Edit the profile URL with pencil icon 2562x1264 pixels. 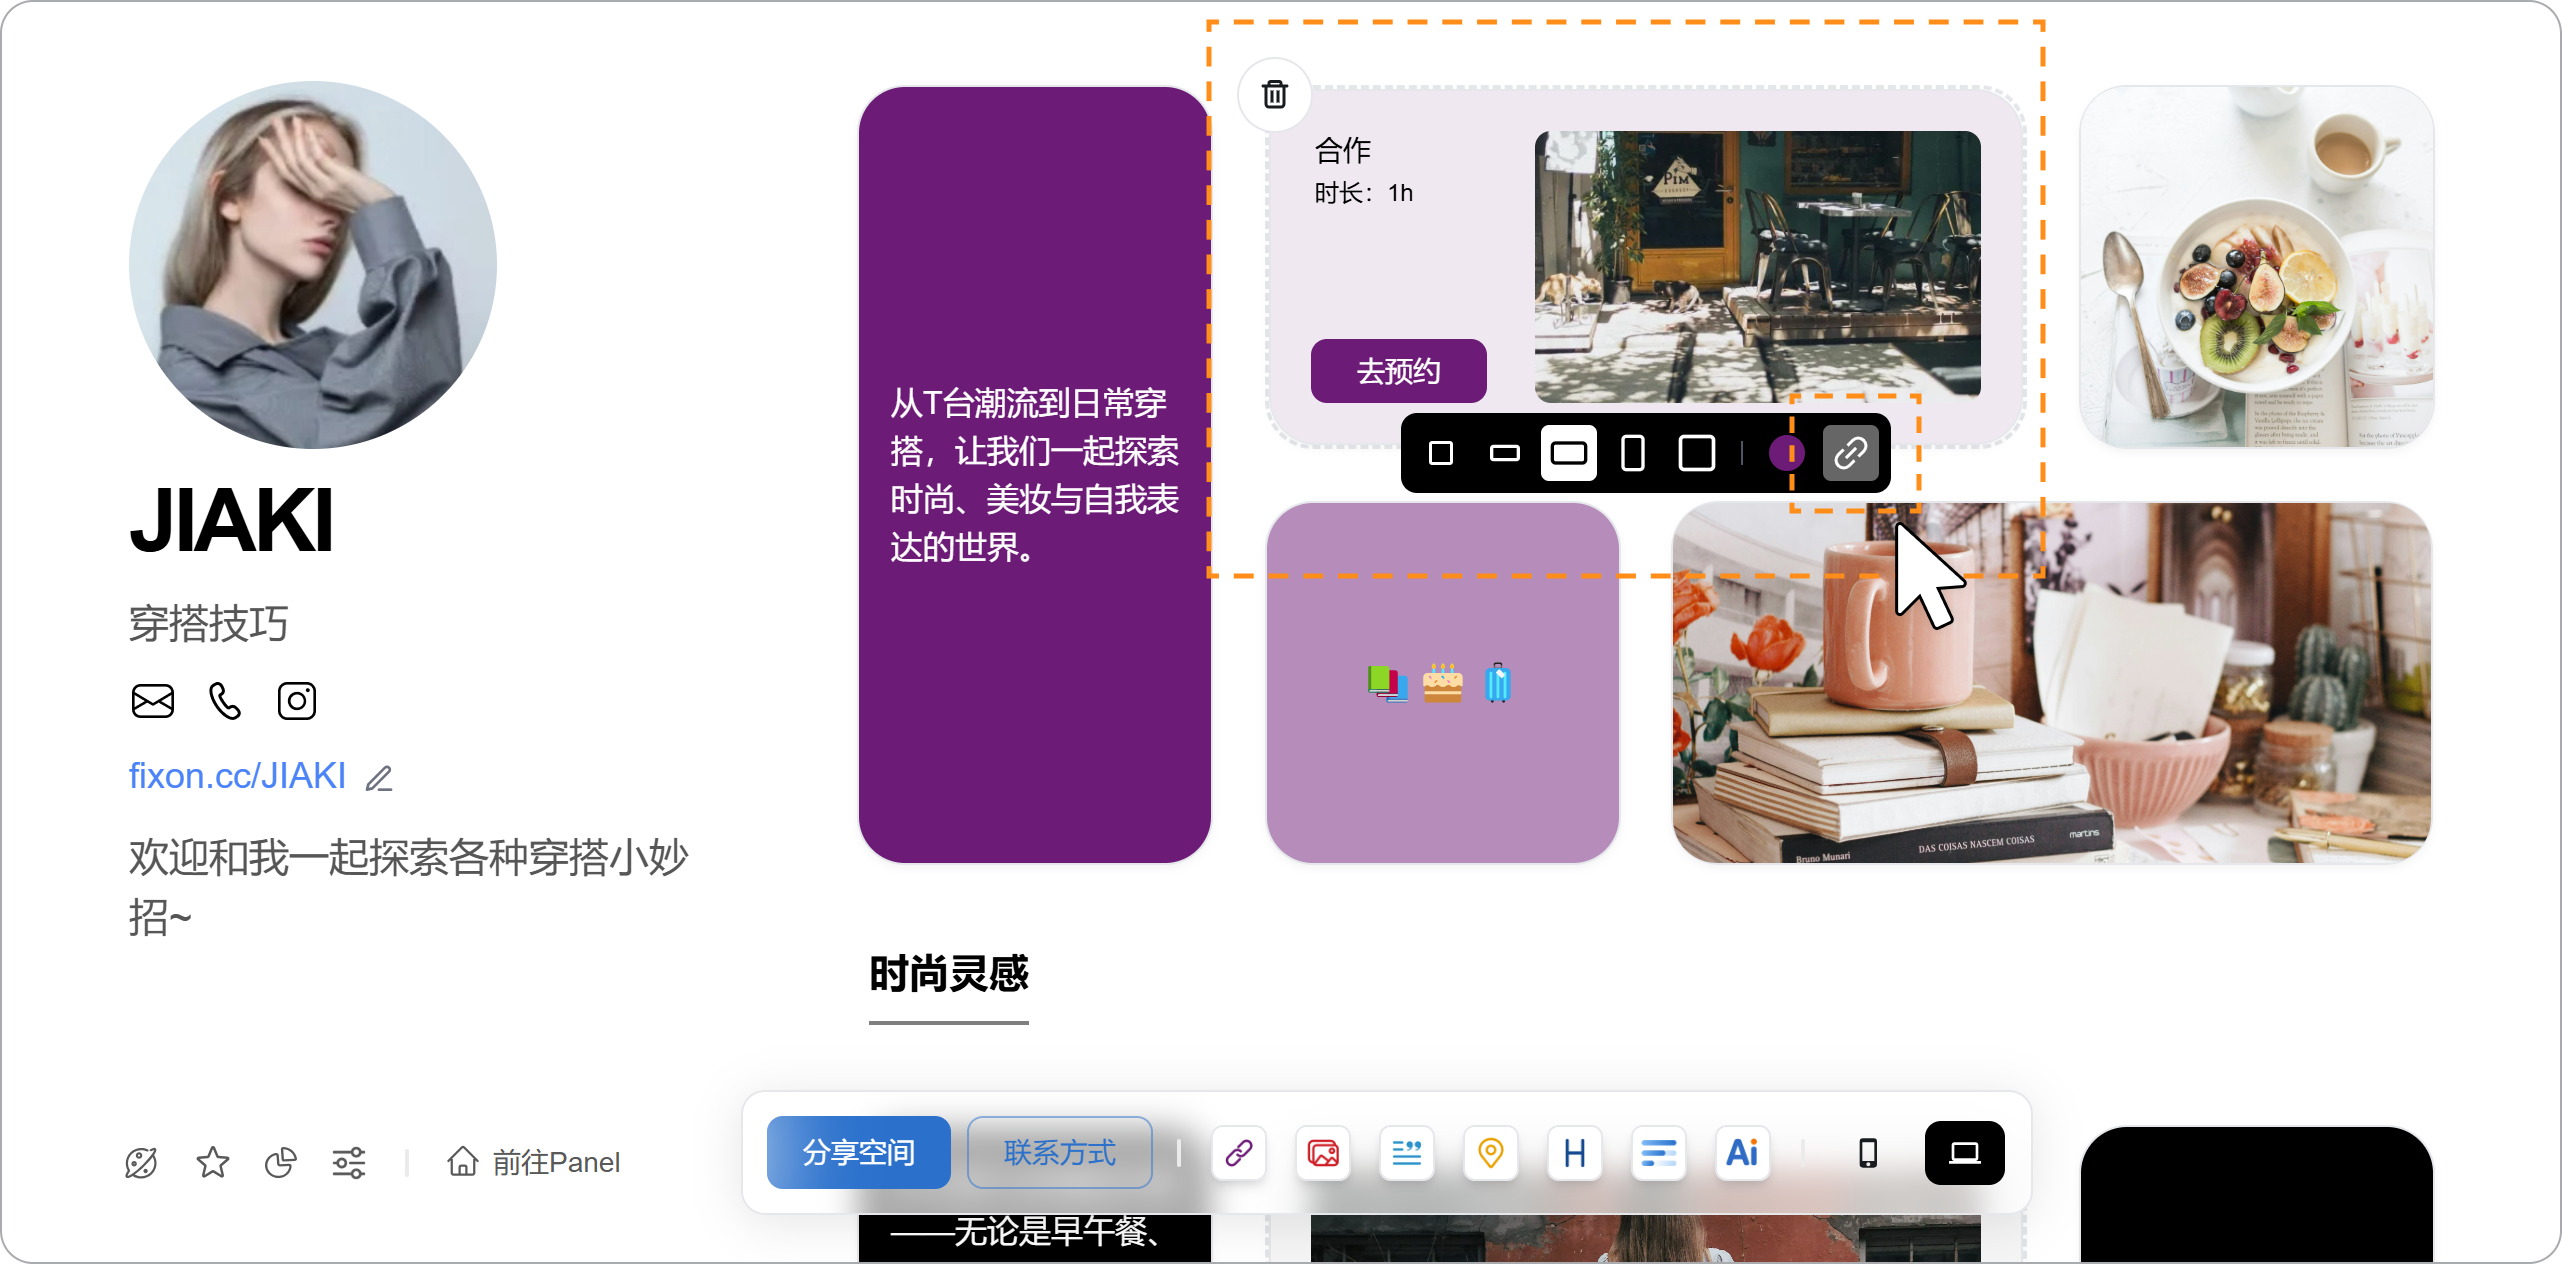point(379,778)
